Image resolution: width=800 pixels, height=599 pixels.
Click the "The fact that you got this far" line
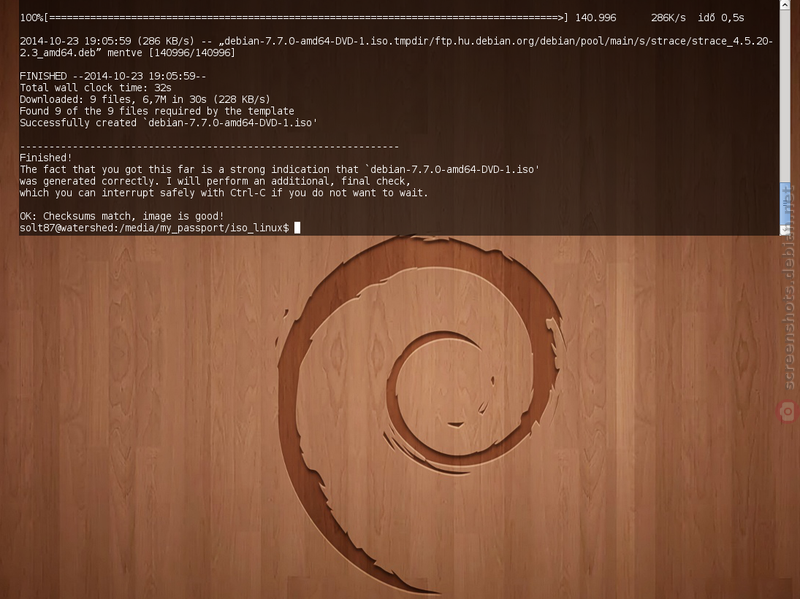click(x=280, y=169)
